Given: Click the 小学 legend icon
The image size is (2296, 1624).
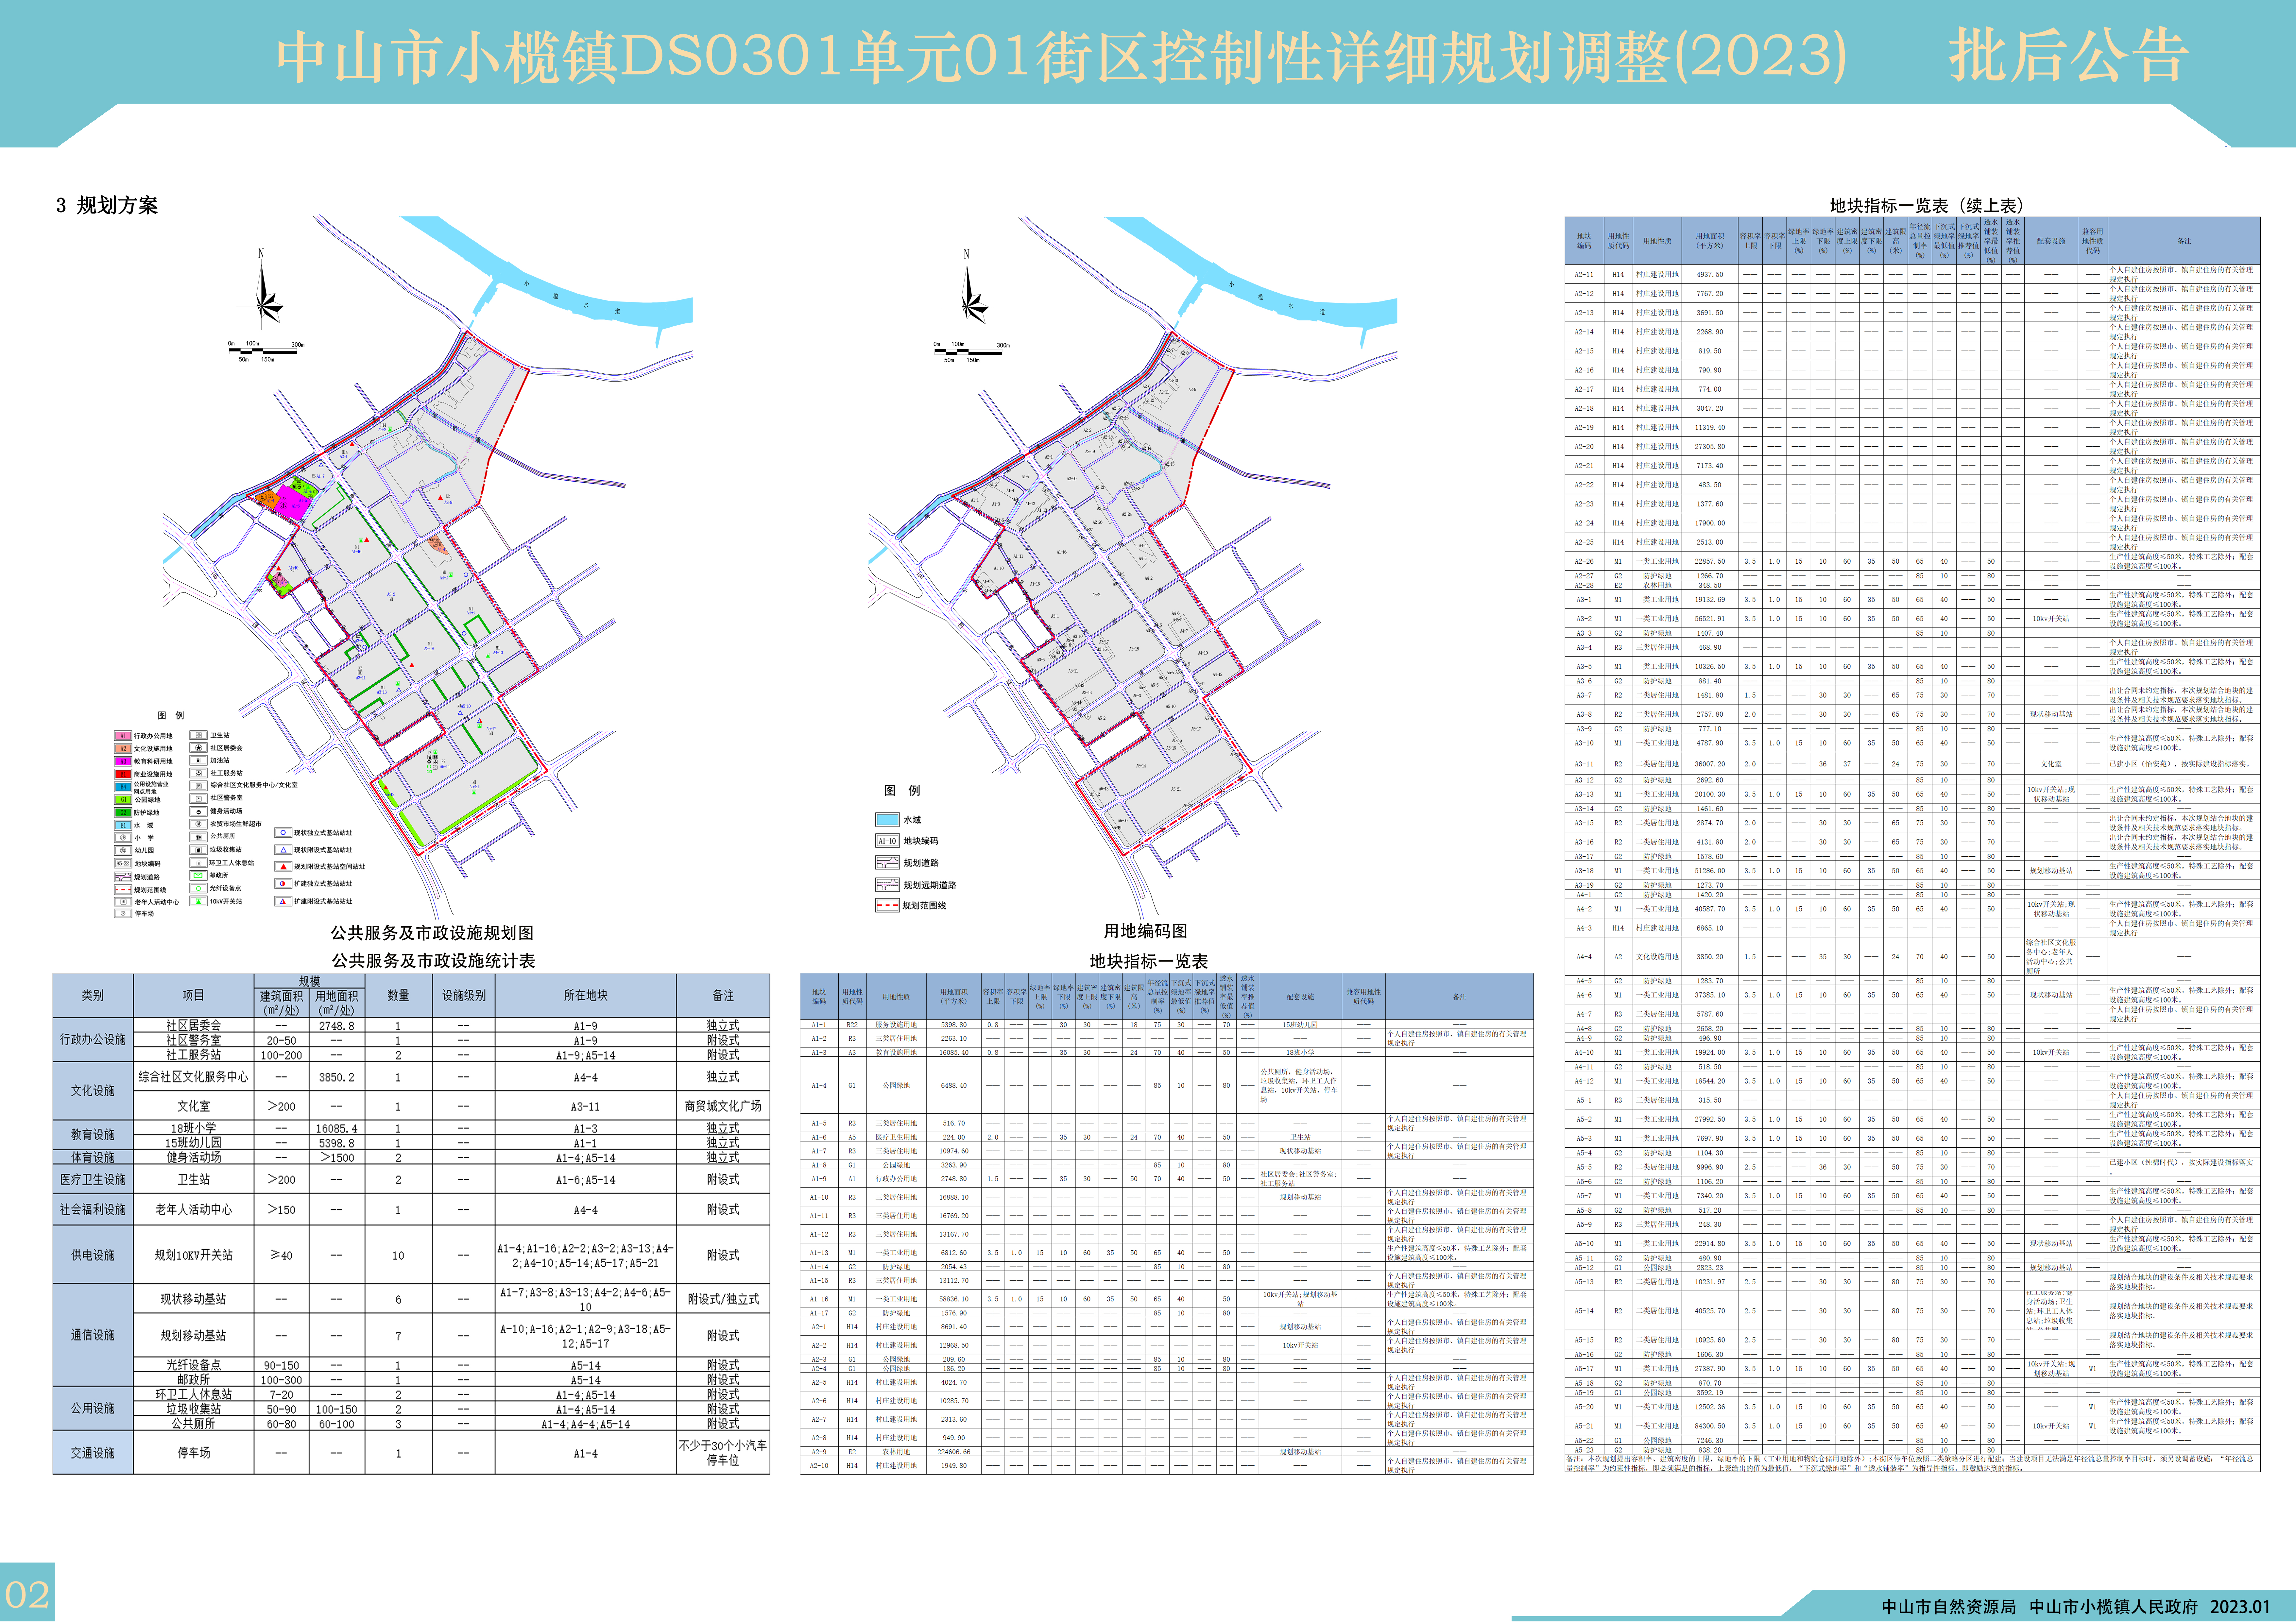Looking at the screenshot, I should coord(123,838).
